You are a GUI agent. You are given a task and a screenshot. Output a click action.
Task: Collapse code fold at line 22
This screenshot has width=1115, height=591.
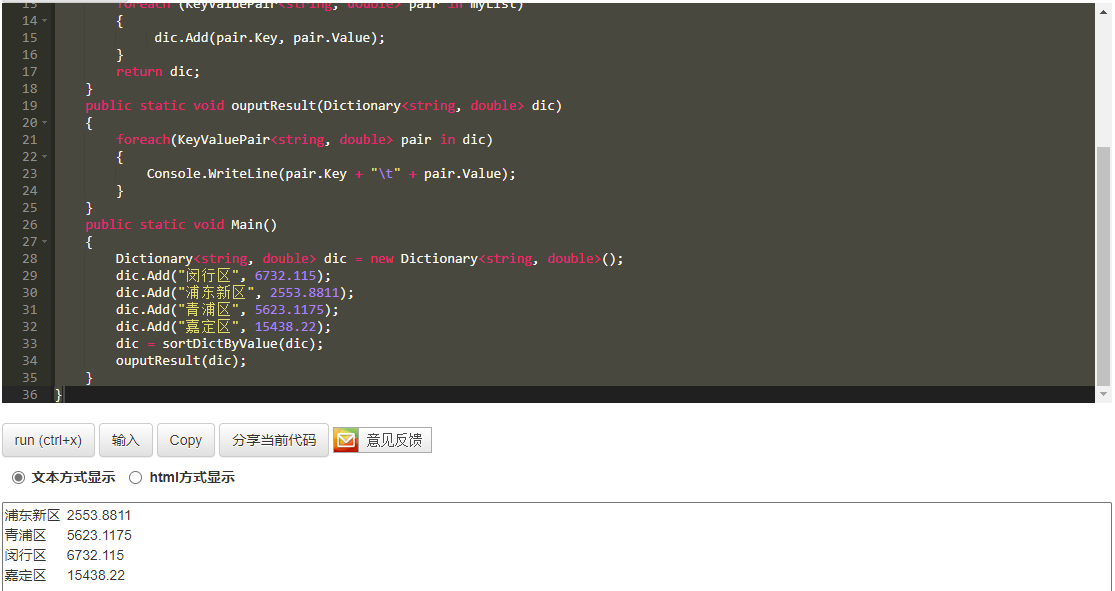coord(45,156)
